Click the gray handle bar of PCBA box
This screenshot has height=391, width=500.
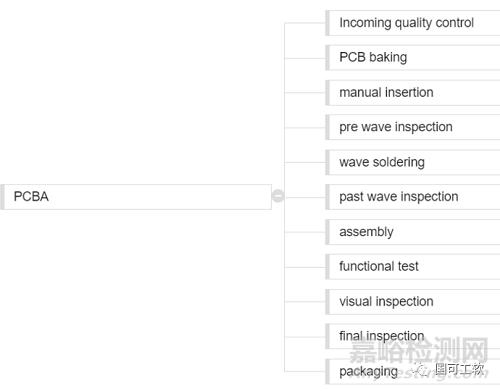[x=2, y=197]
